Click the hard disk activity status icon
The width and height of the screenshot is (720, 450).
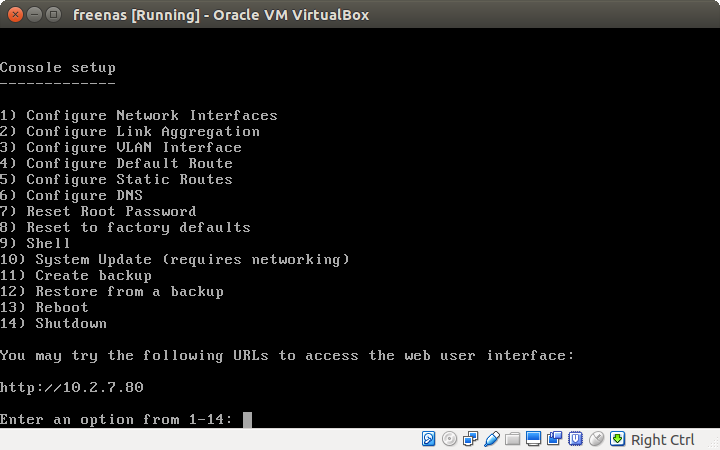[428, 439]
